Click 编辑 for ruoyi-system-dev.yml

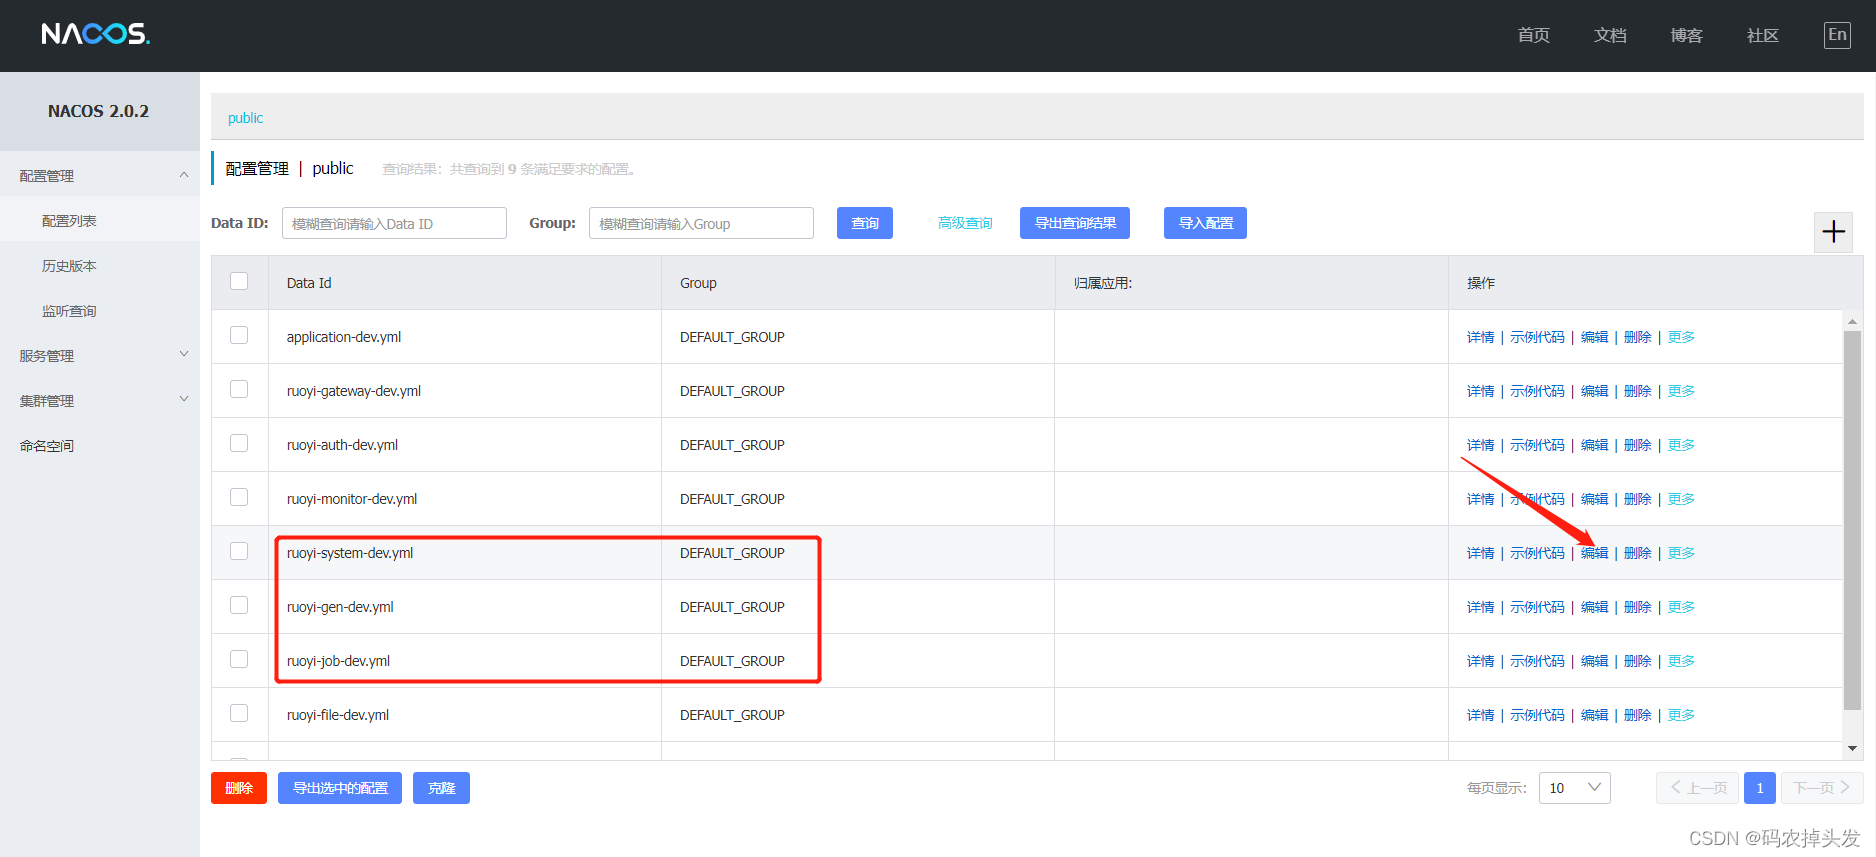coord(1594,553)
